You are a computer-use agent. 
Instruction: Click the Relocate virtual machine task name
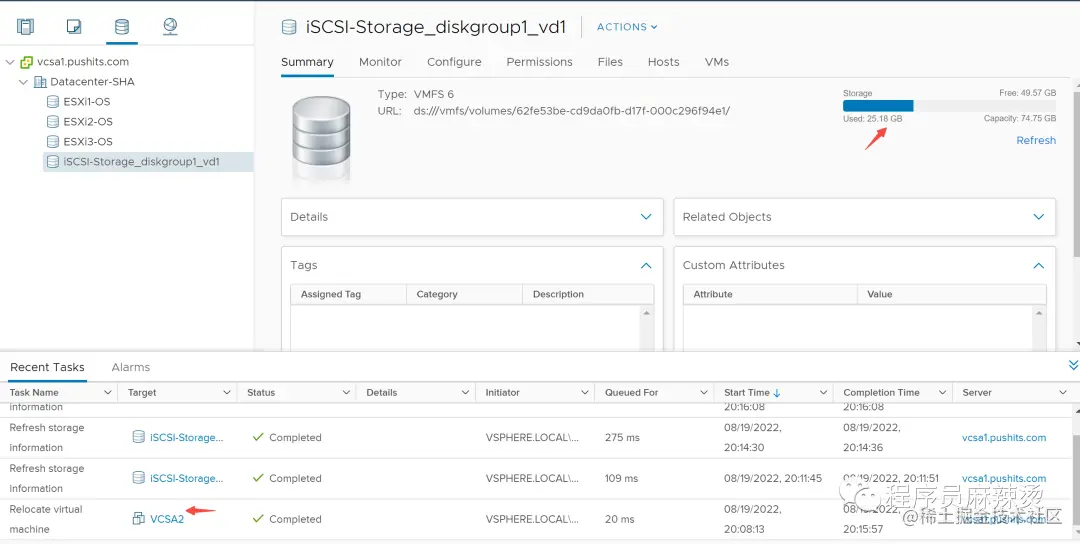pos(45,519)
